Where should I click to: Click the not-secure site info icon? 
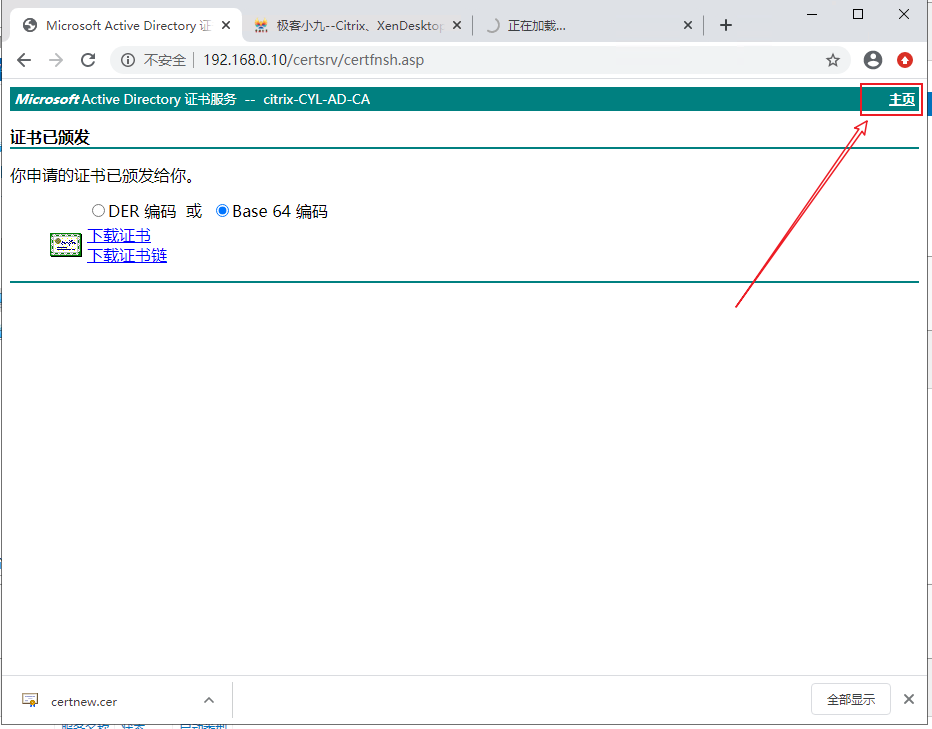(128, 60)
